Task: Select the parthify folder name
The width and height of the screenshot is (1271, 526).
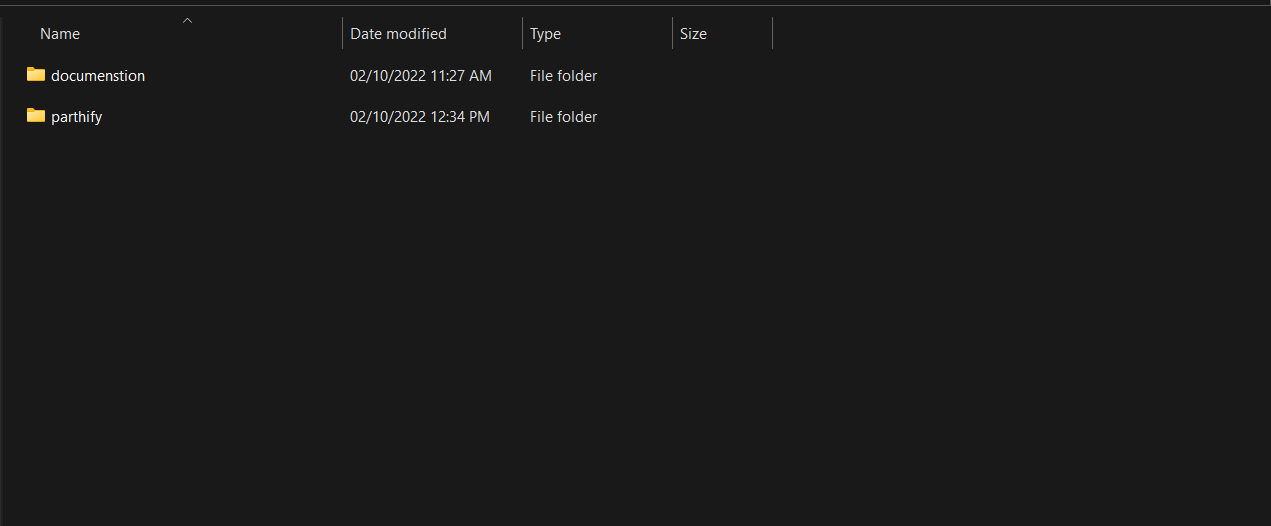Action: pyautogui.click(x=77, y=117)
